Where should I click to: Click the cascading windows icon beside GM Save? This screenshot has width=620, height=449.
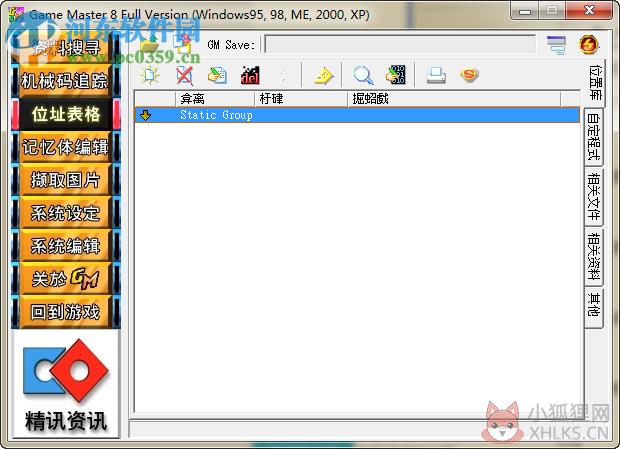556,45
